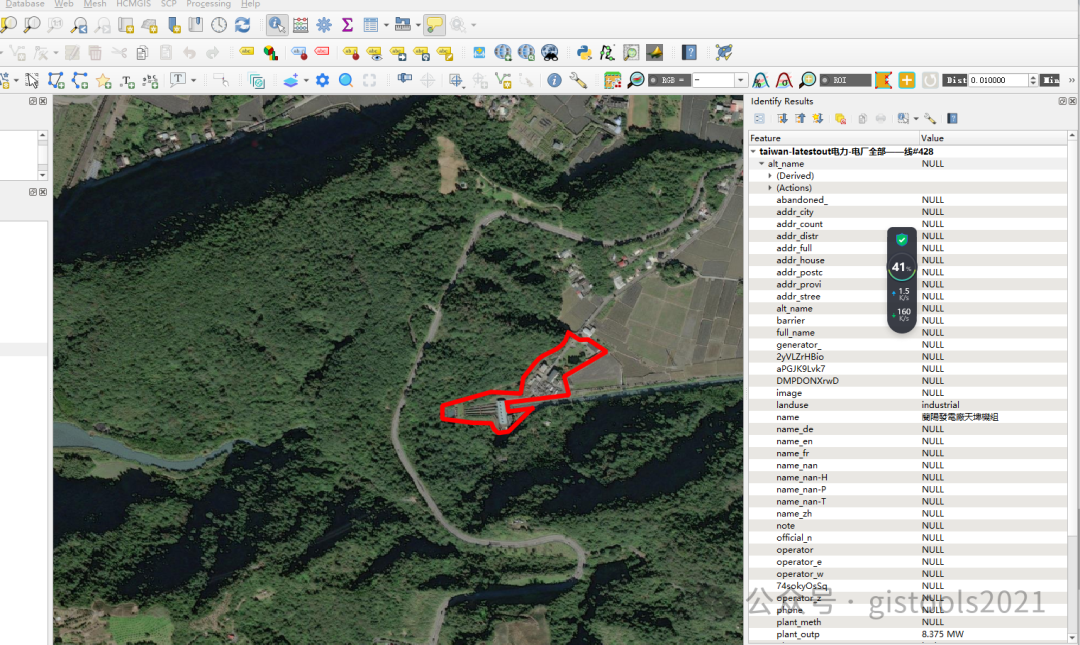The image size is (1080, 645).
Task: Click Expand Tree icon in Identify Results
Action: pos(782,119)
